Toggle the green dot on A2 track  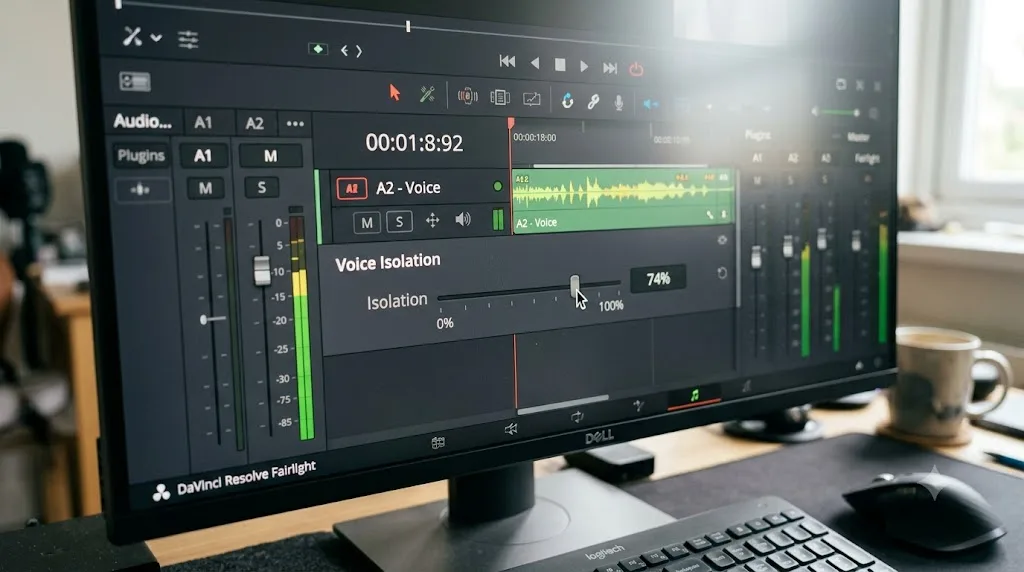[498, 187]
